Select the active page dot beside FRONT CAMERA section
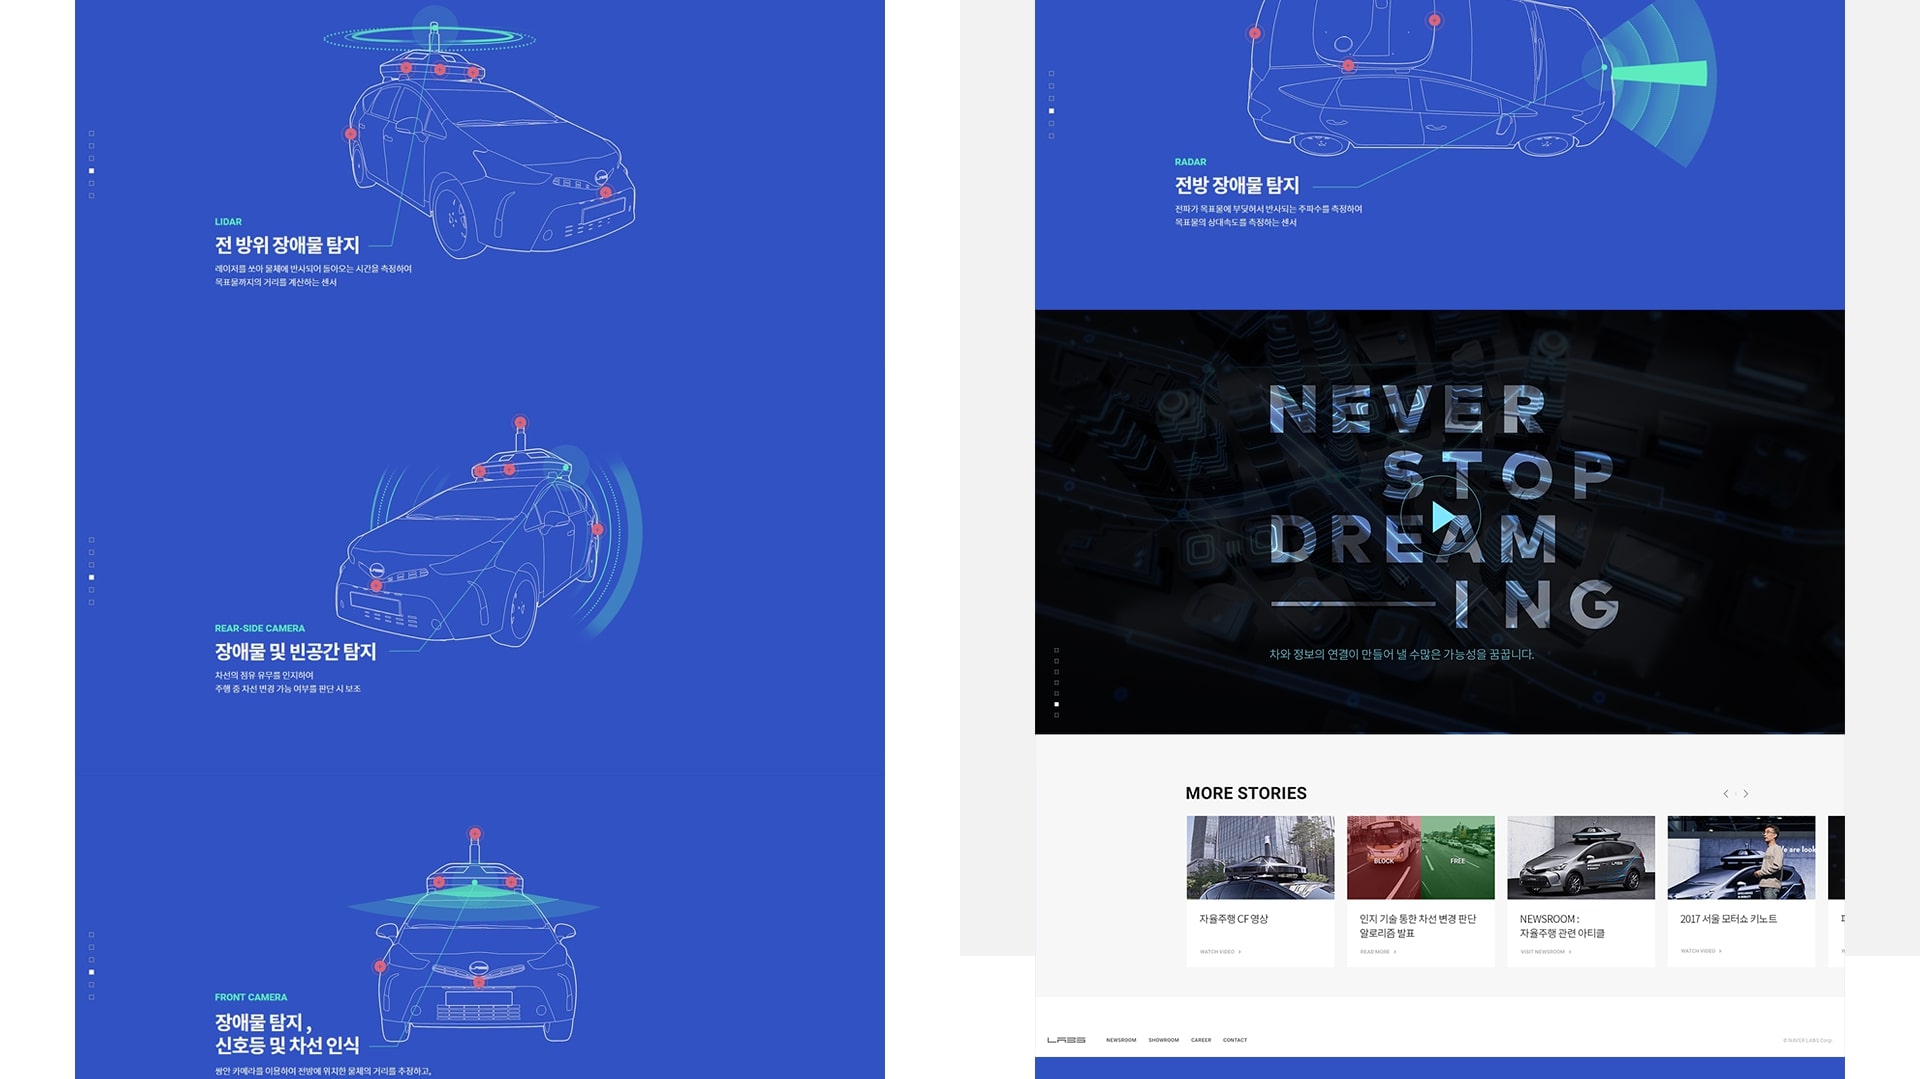1920x1079 pixels. coord(92,972)
